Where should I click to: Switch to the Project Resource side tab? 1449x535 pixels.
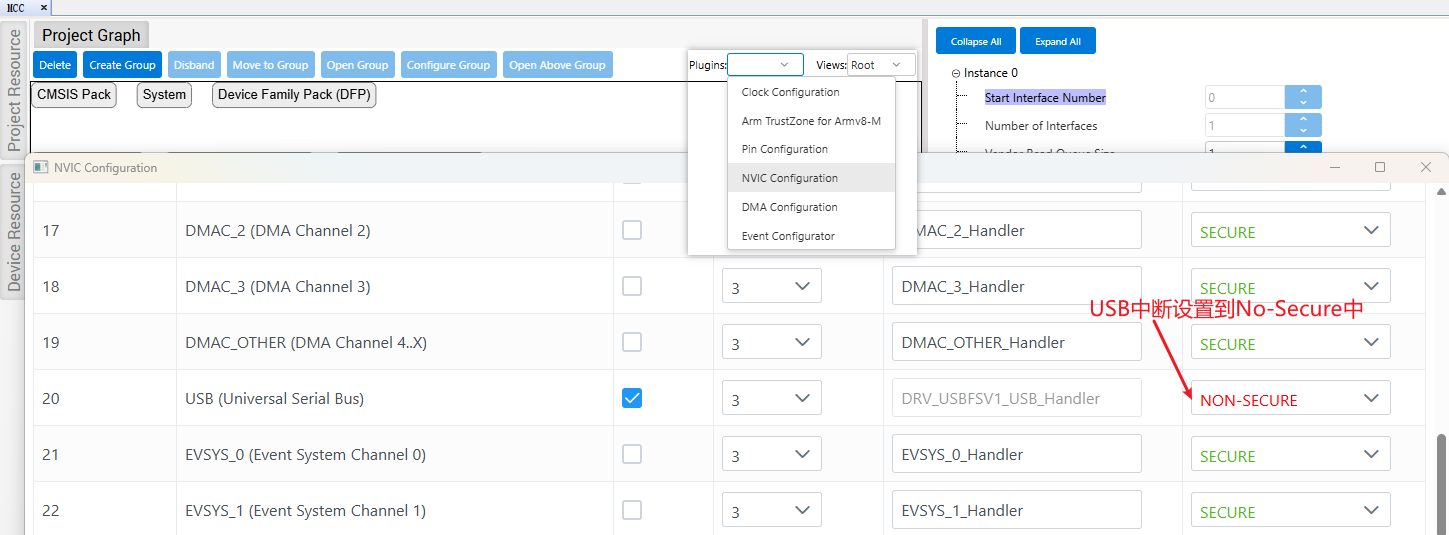(14, 90)
